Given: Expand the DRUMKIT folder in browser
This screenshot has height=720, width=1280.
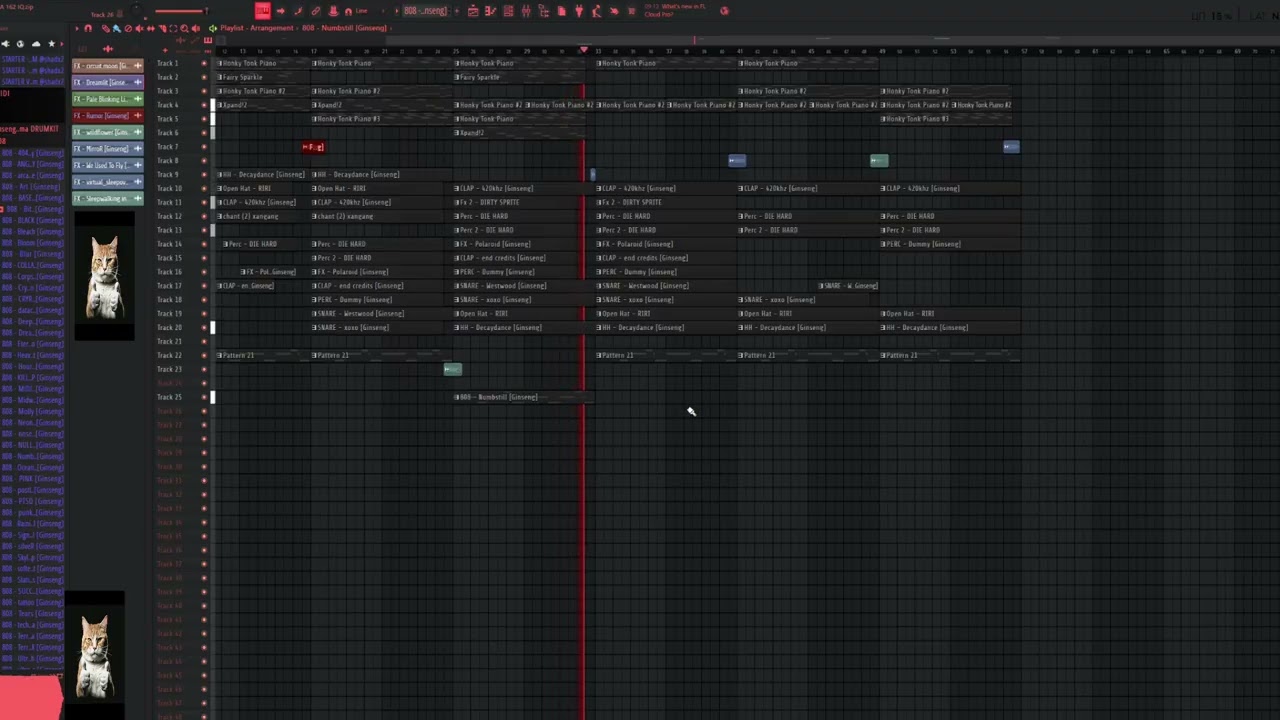Looking at the screenshot, I should [x=30, y=129].
